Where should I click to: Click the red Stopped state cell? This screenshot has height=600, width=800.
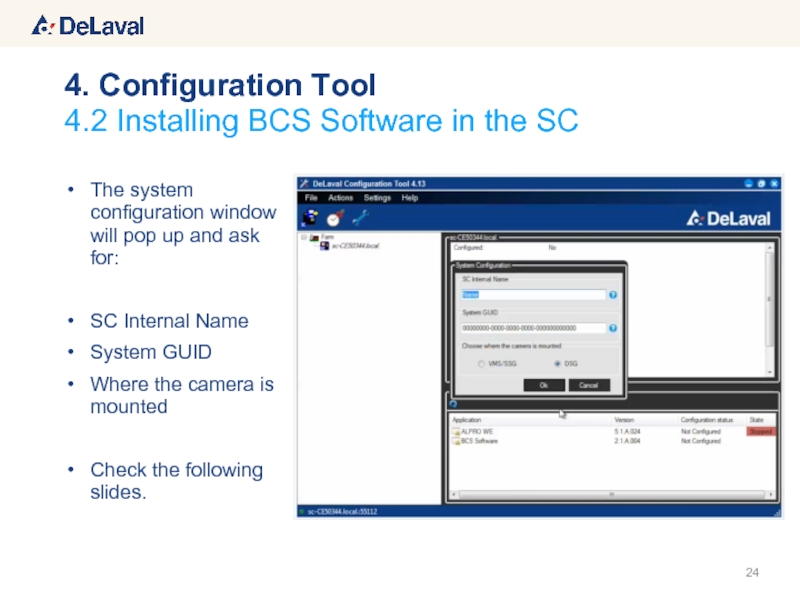(760, 432)
